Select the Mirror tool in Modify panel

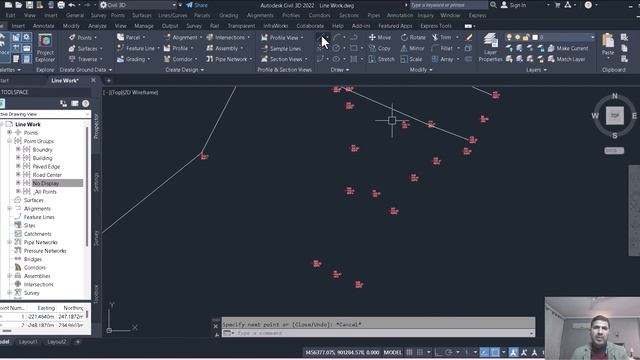pyautogui.click(x=412, y=48)
